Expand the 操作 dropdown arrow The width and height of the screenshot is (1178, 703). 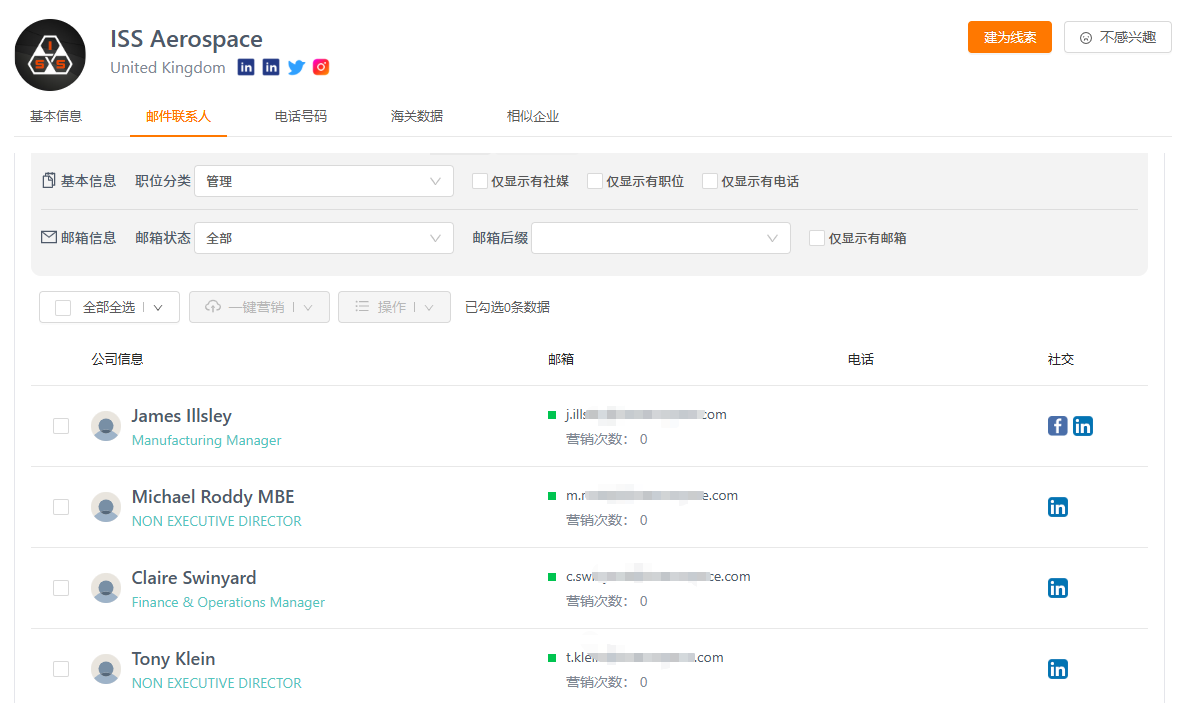[429, 307]
